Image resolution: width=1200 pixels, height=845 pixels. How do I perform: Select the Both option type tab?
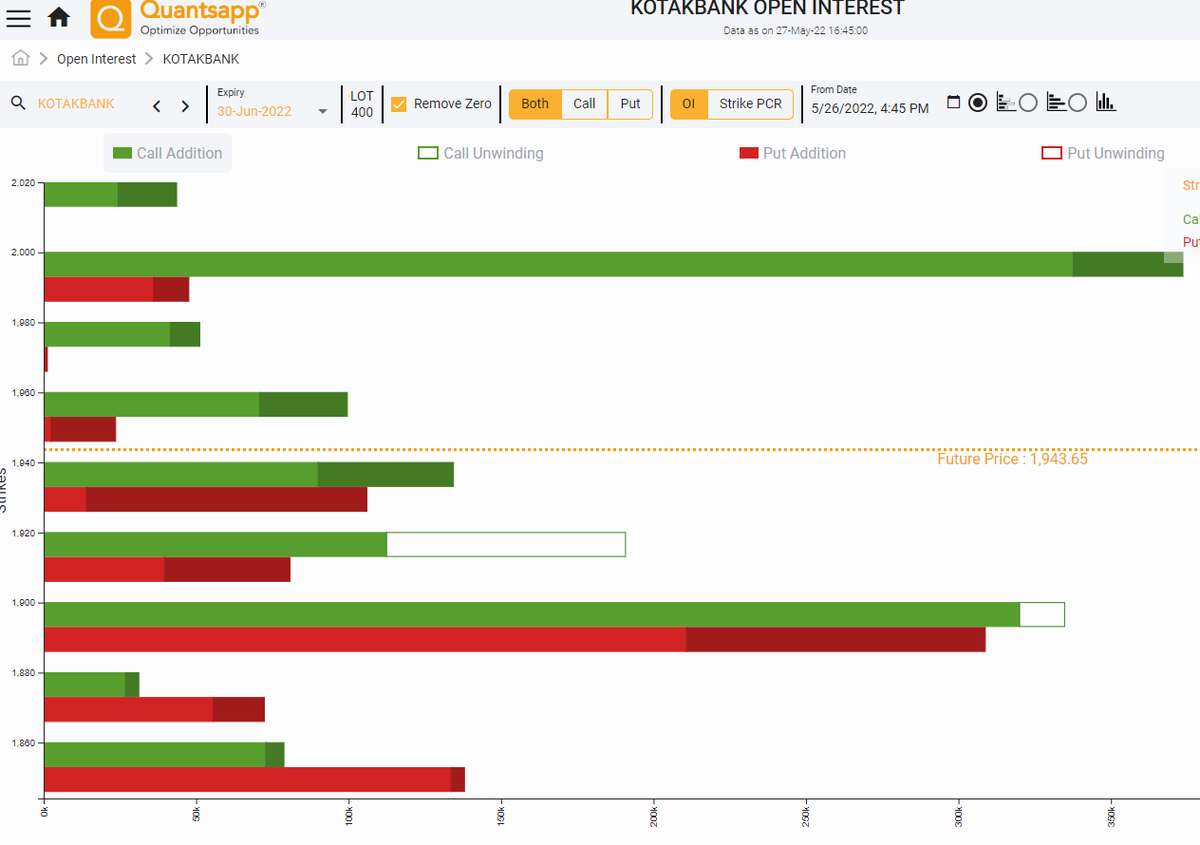coord(535,104)
